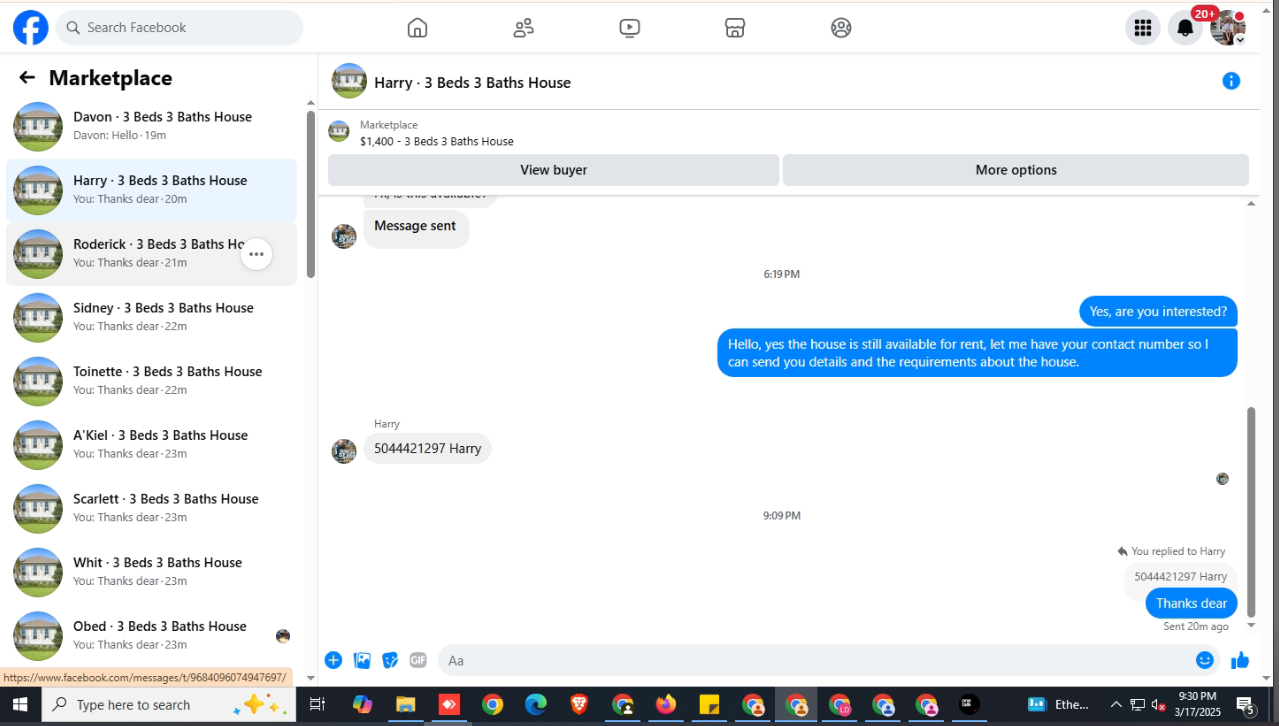The height and width of the screenshot is (726, 1279).
Task: Click the quoted '5044421297 Harry' reply preview
Action: coord(1180,576)
